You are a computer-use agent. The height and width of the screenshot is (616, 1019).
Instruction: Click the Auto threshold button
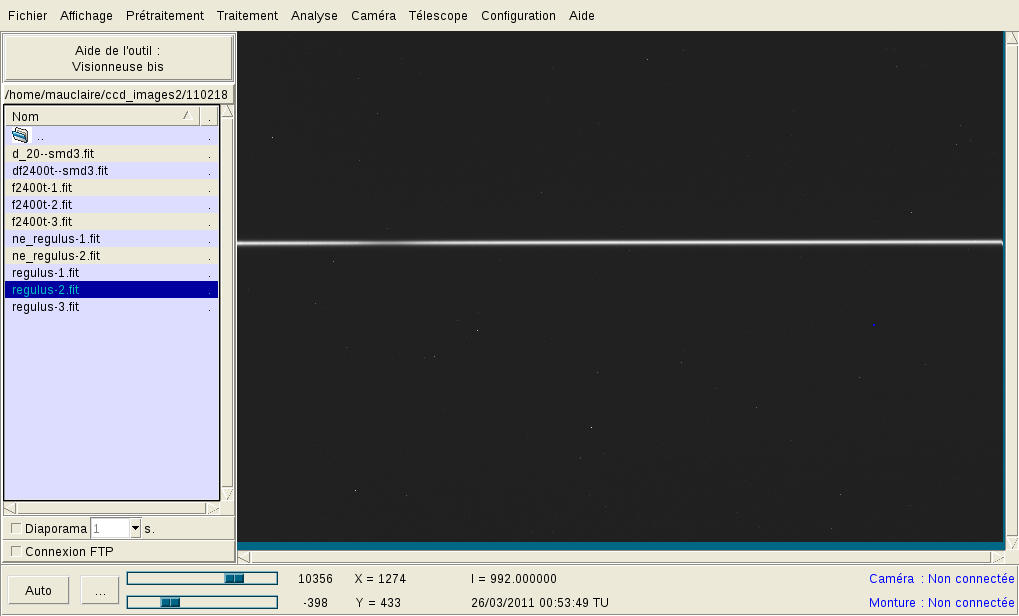coord(38,590)
